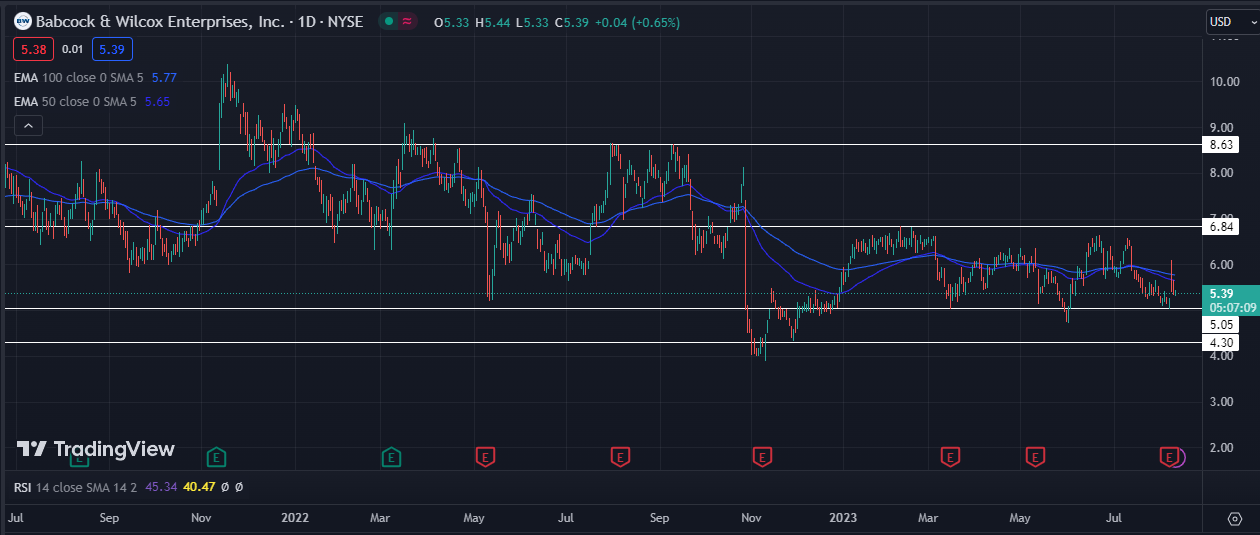Click the yellow RSI average value 40.47
Screen dimensions: 1260x535
[x=198, y=487]
